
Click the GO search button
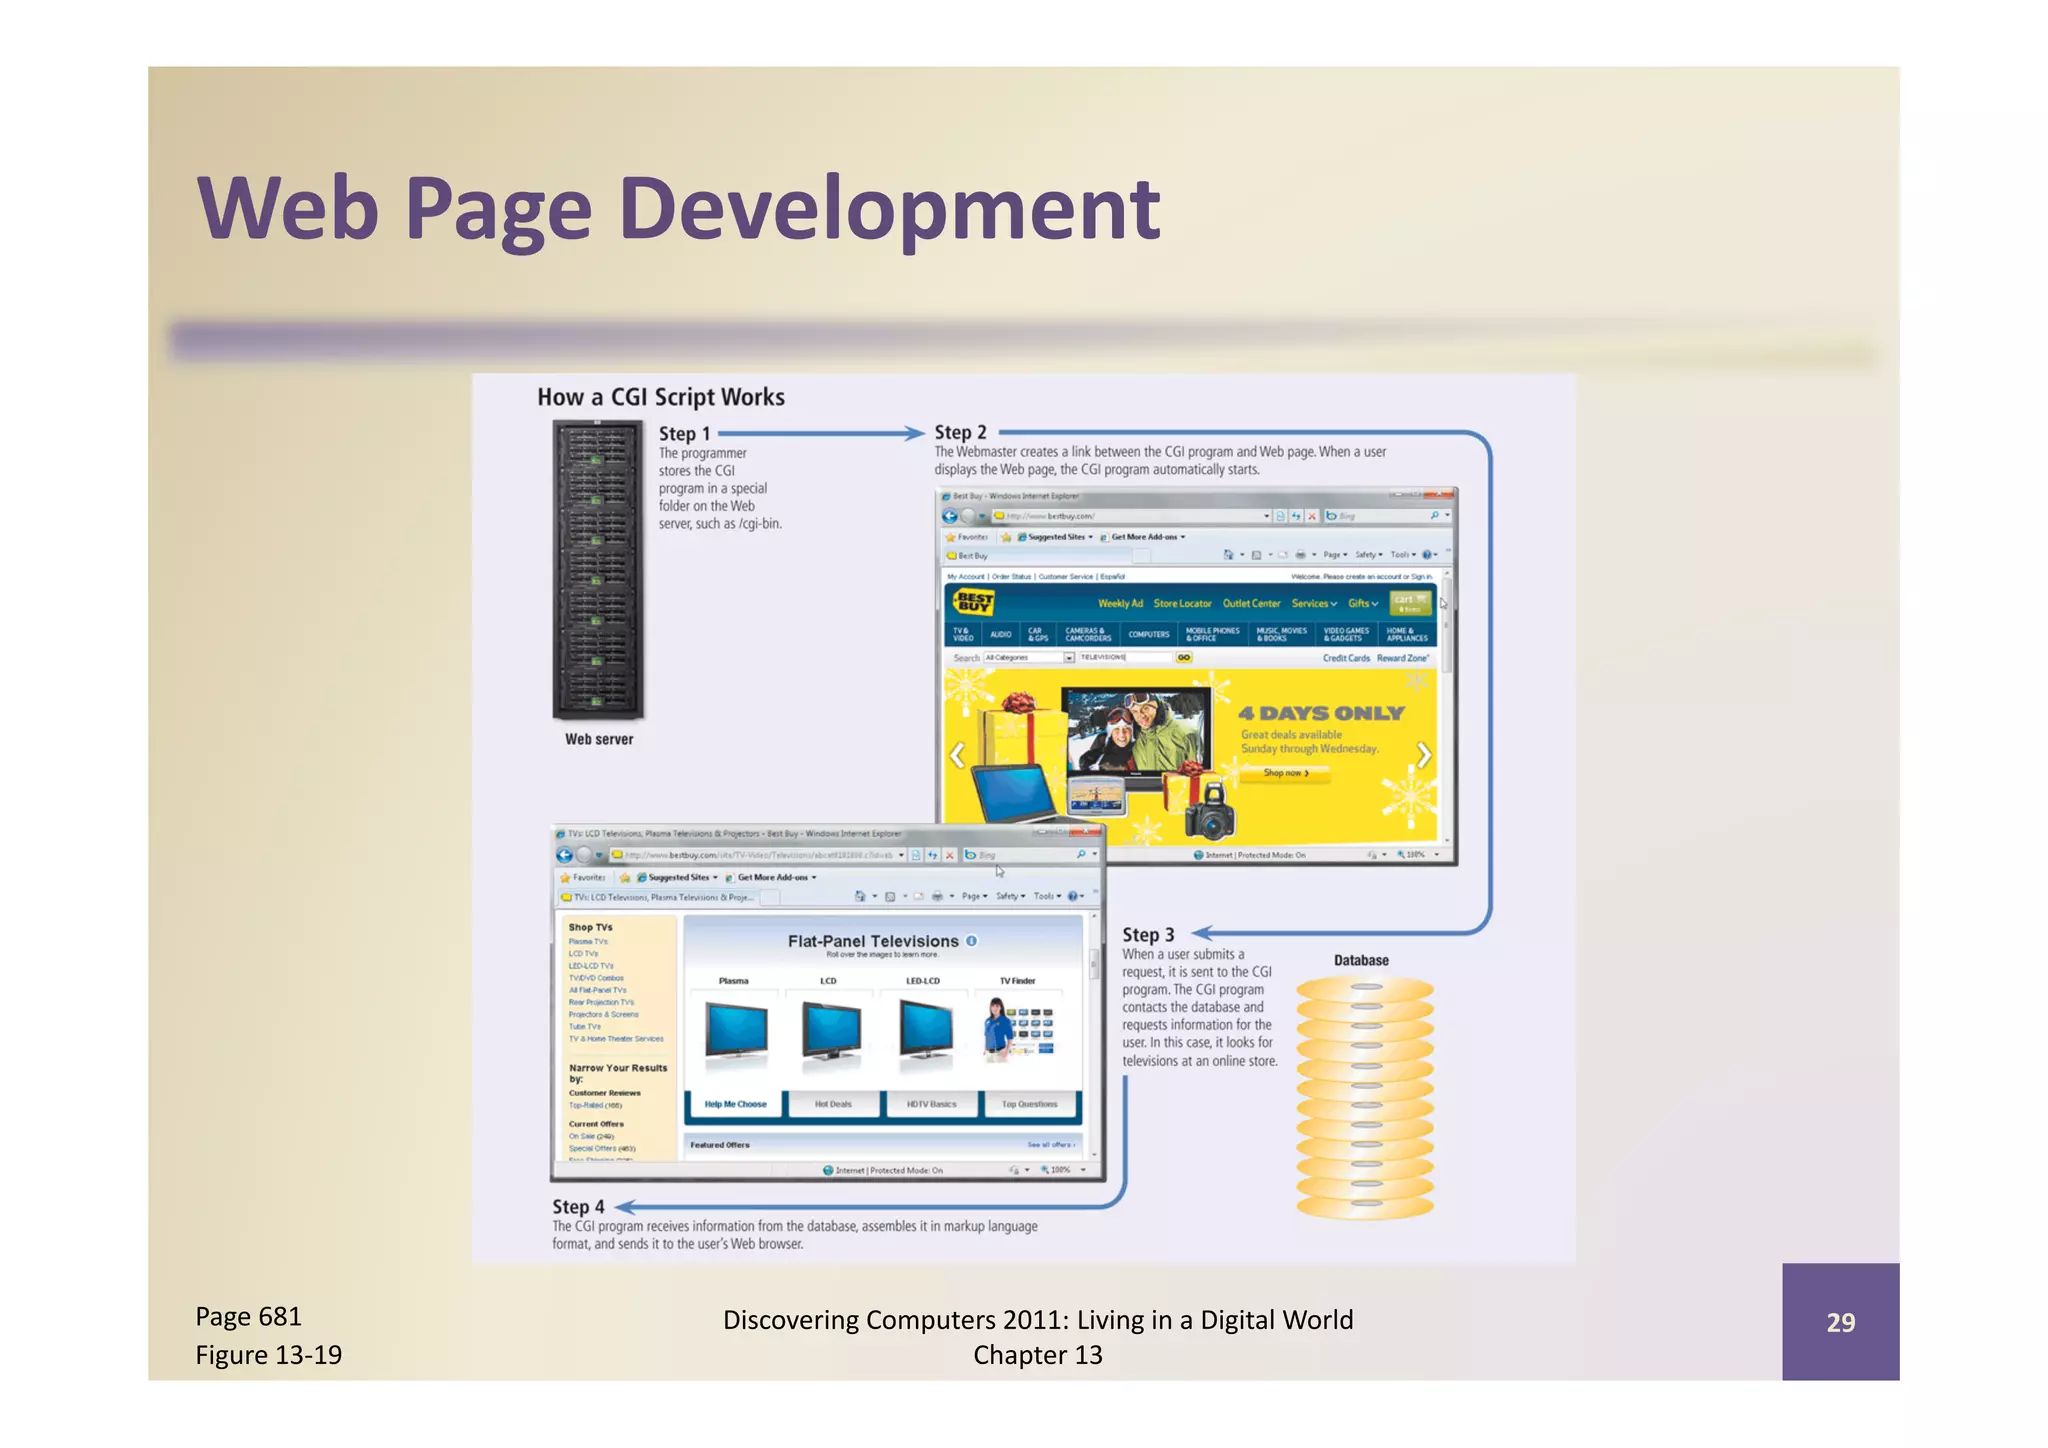(1184, 657)
